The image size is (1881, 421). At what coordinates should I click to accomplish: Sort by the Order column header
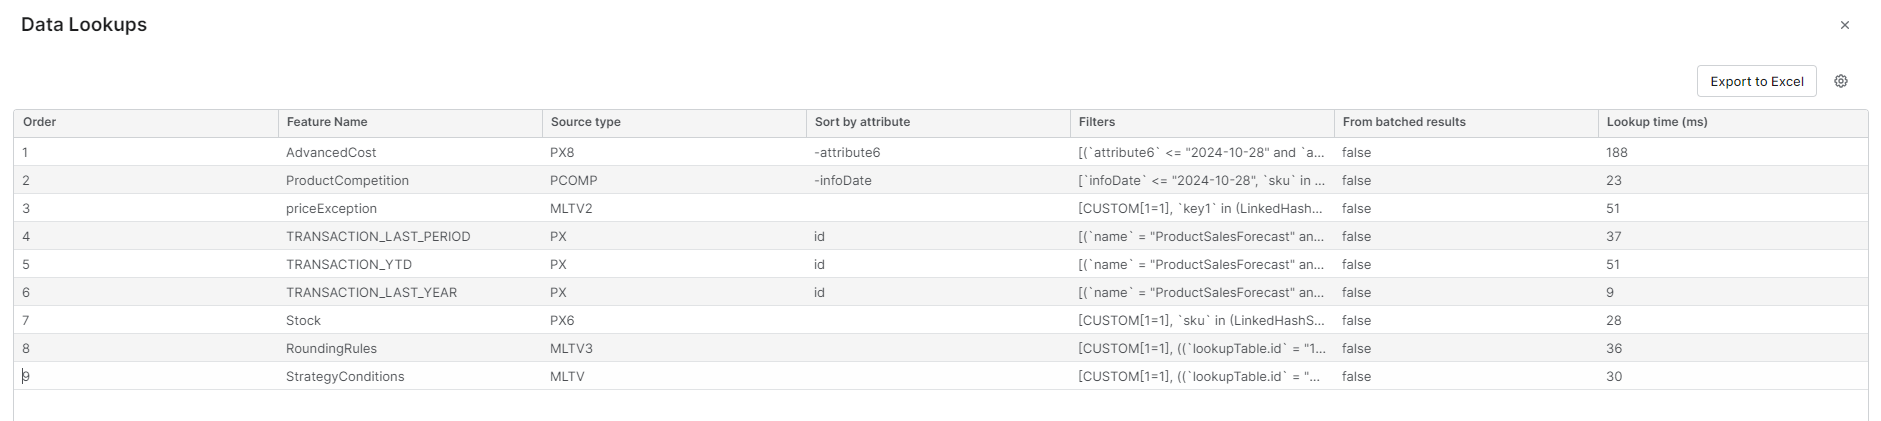[x=40, y=122]
